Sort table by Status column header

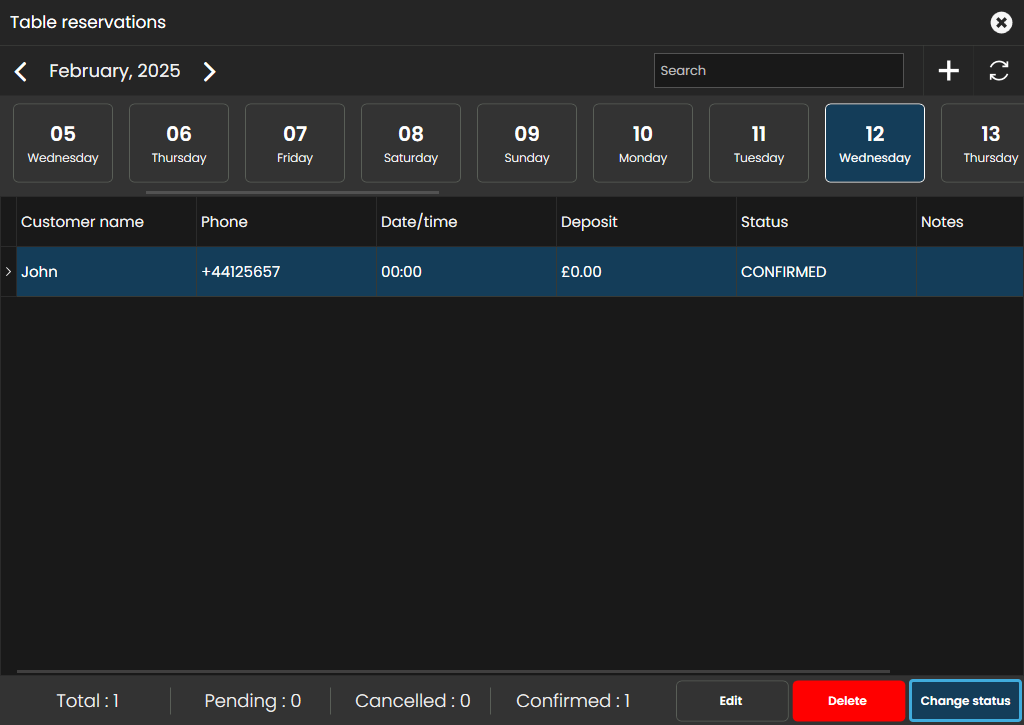click(x=764, y=222)
